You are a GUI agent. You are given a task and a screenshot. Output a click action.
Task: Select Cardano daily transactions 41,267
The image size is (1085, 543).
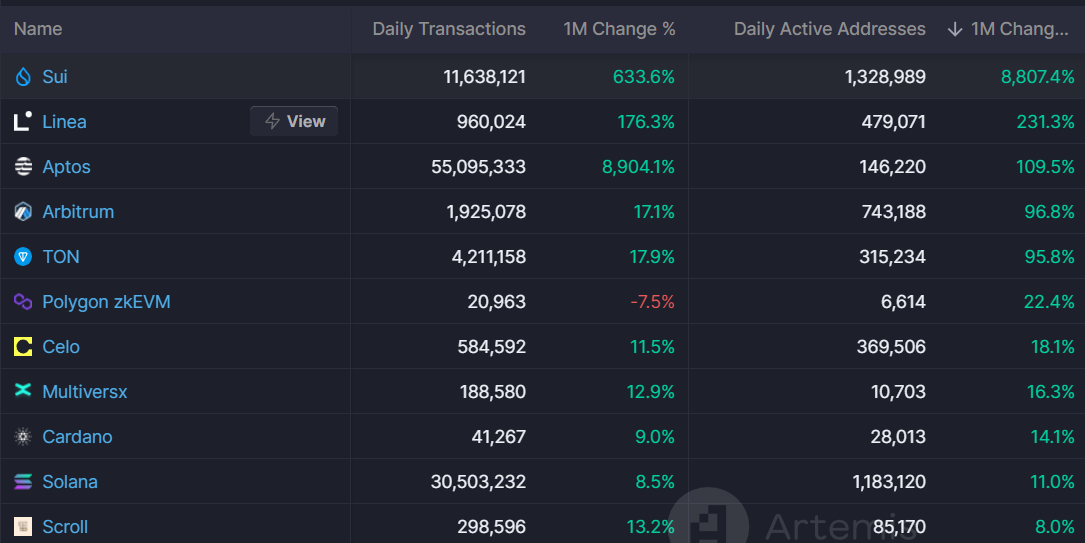tap(499, 436)
